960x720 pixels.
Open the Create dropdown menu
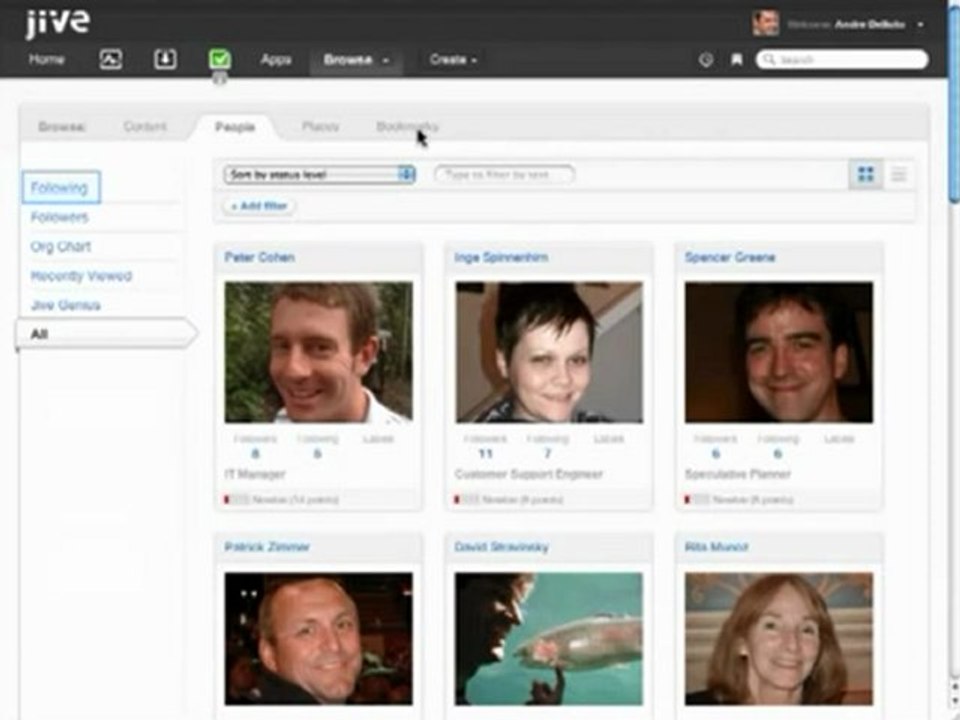coord(453,60)
